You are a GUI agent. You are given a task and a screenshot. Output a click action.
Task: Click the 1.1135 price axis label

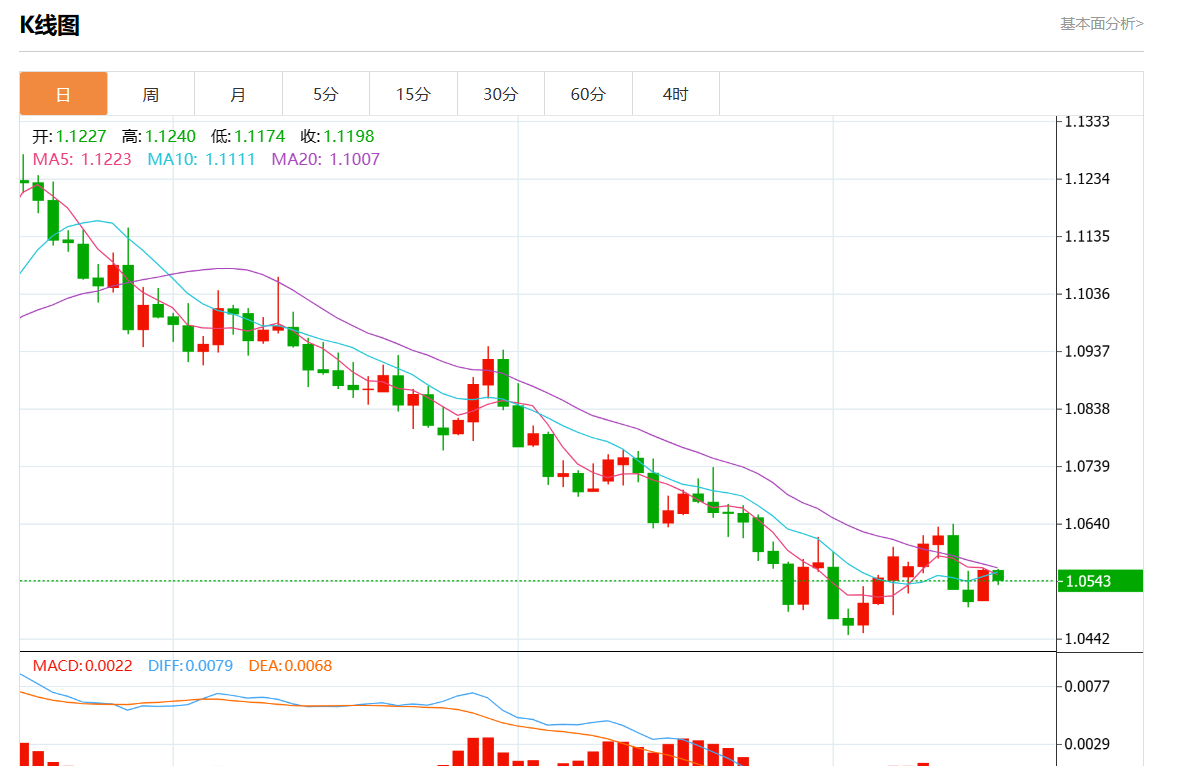coord(1087,237)
